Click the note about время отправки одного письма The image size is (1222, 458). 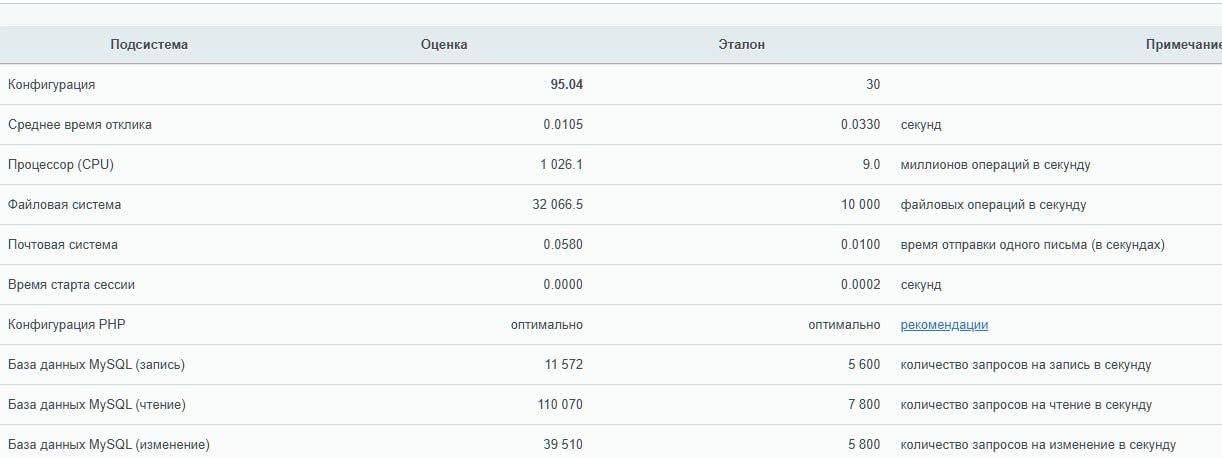[x=1032, y=245]
